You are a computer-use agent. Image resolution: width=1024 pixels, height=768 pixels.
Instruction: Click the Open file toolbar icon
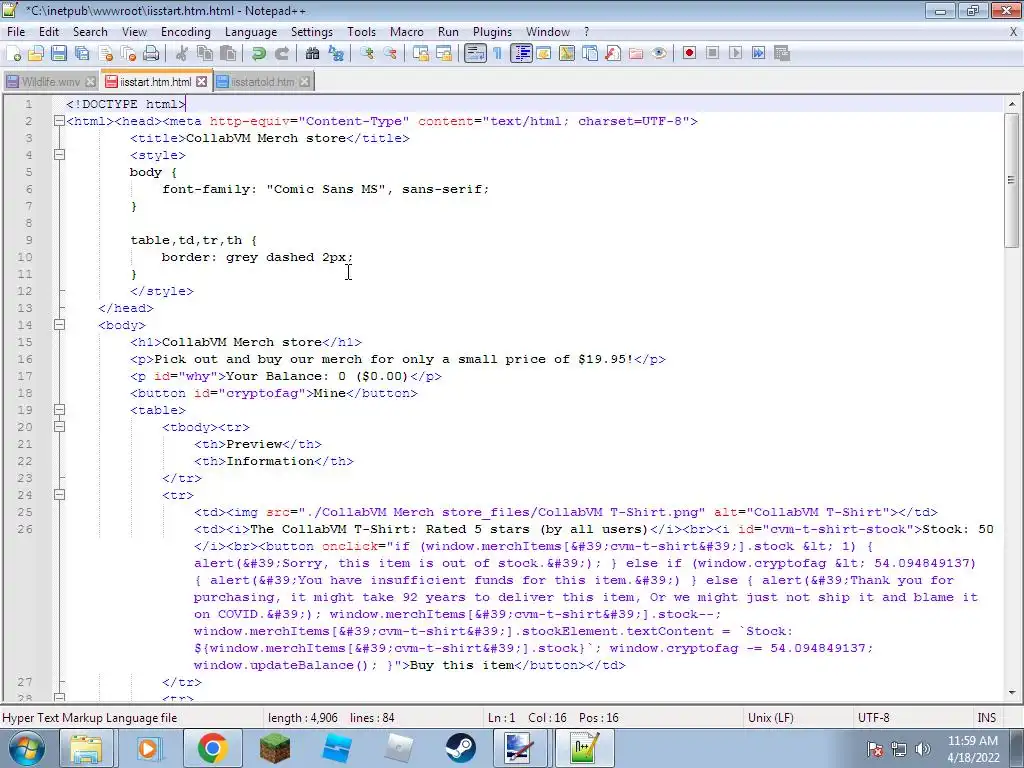36,54
